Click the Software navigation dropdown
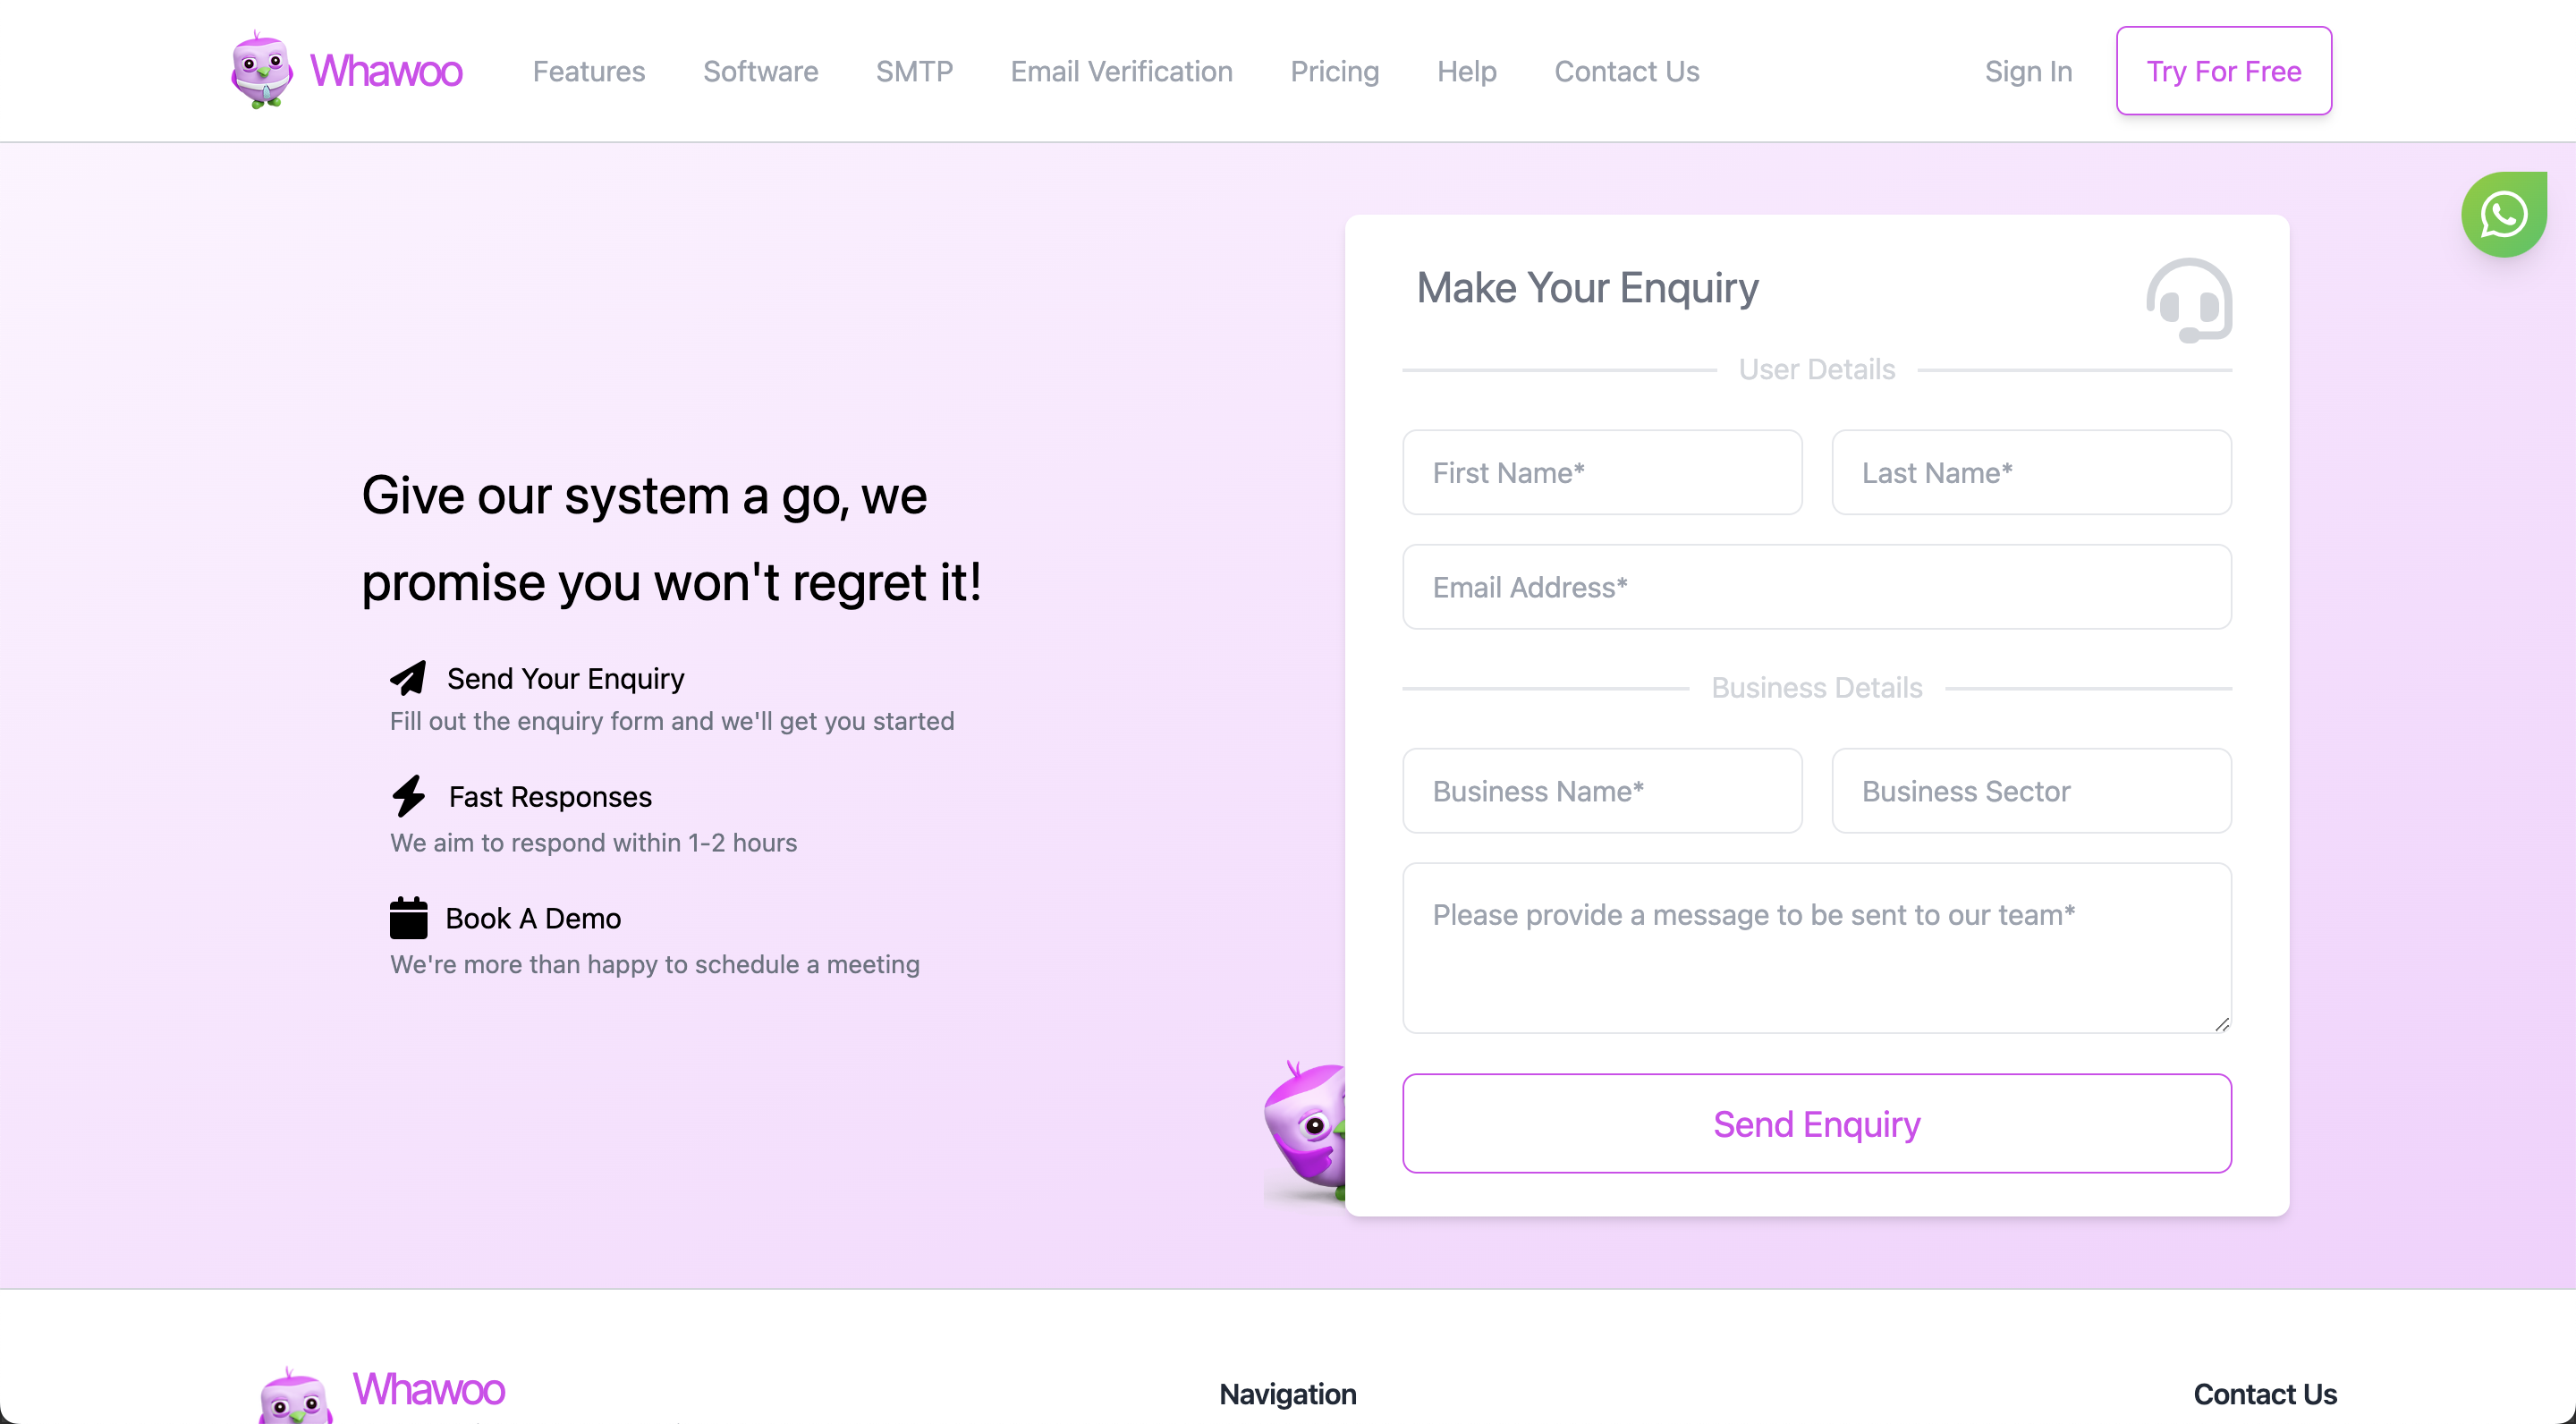 (x=759, y=70)
